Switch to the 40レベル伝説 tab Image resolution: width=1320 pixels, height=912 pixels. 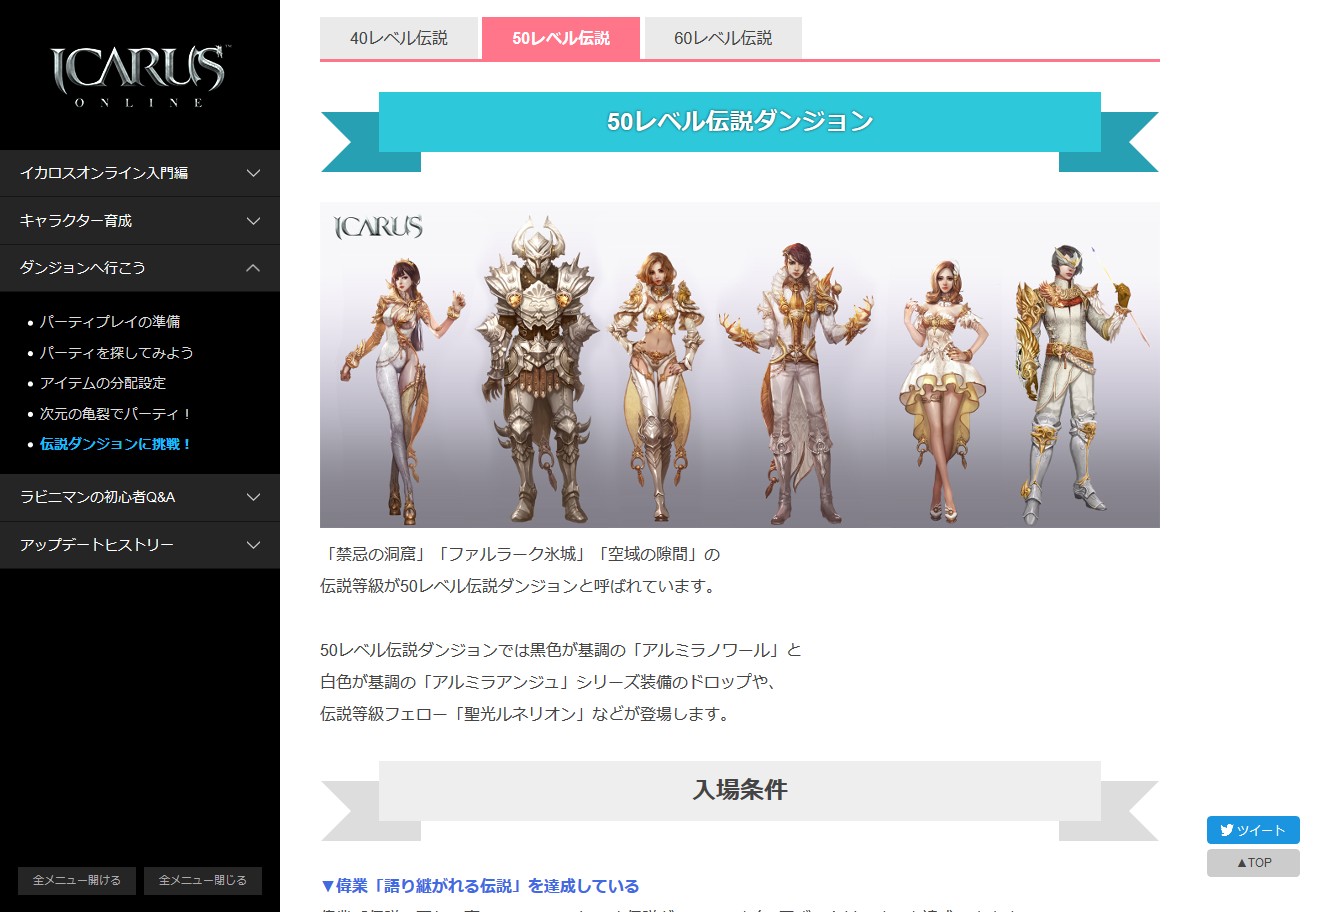399,38
